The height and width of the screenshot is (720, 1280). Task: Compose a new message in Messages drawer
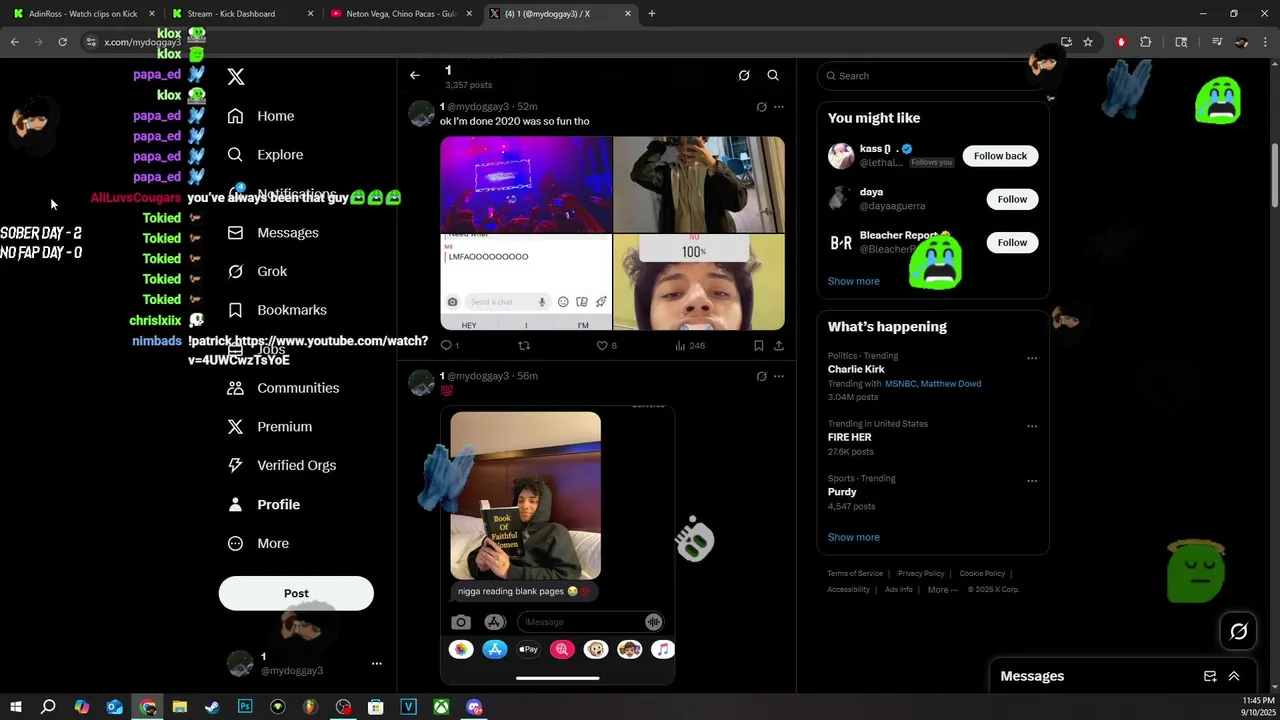point(1210,677)
